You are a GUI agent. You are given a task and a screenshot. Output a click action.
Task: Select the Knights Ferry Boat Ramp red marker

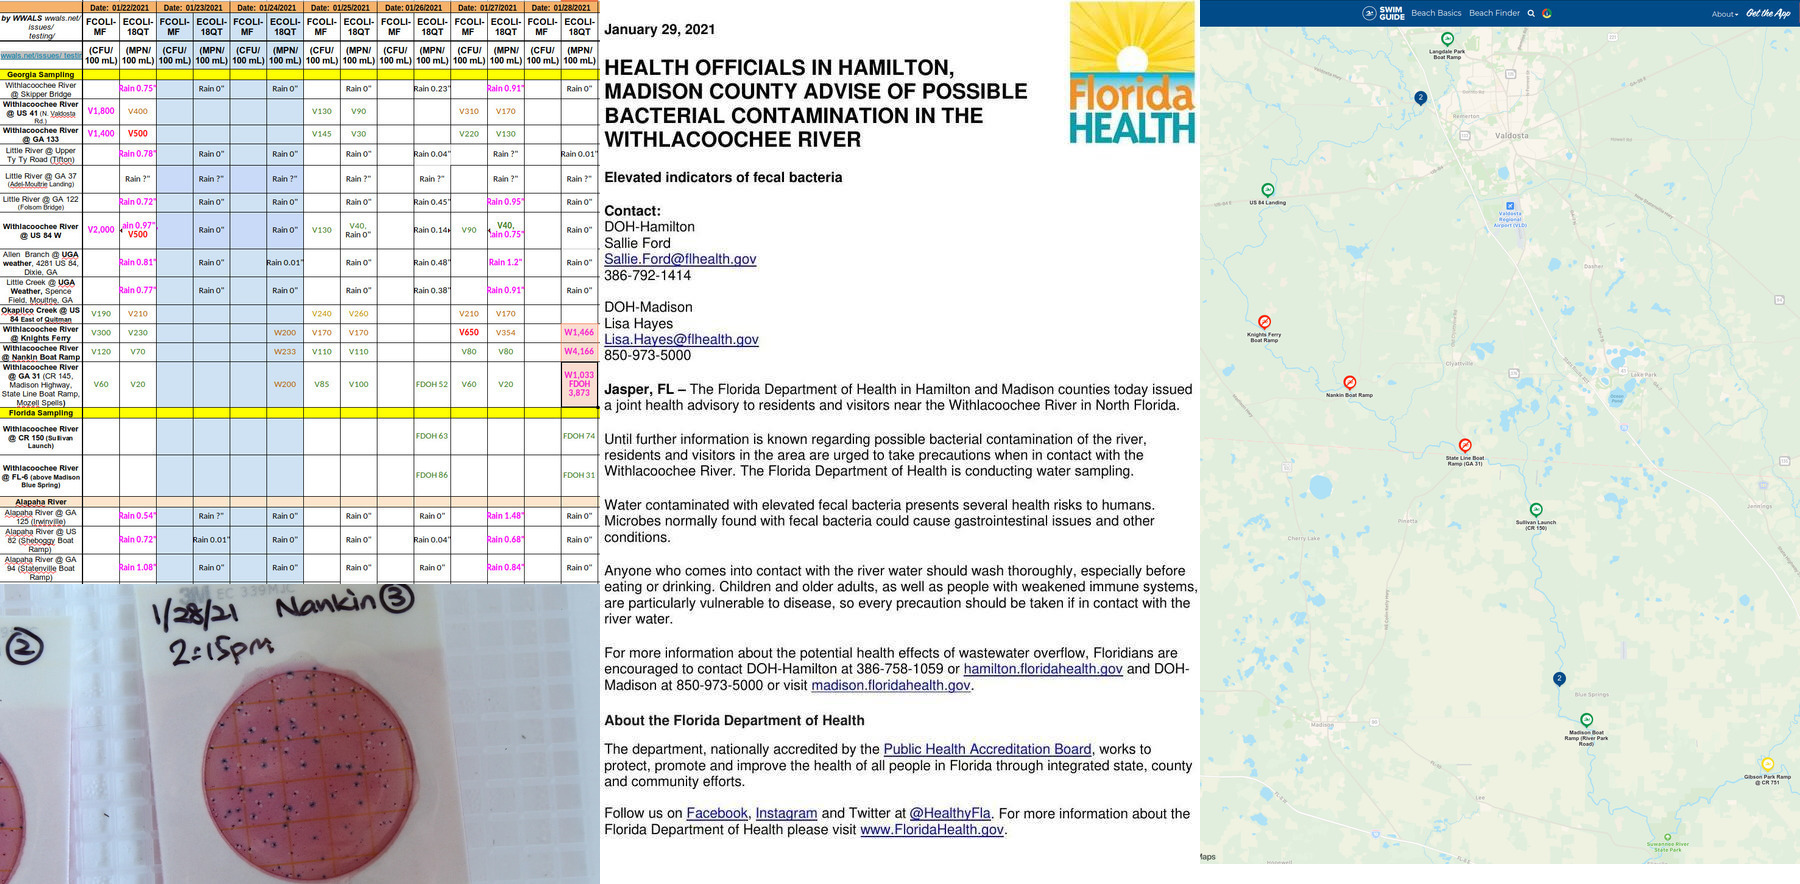pos(1264,322)
